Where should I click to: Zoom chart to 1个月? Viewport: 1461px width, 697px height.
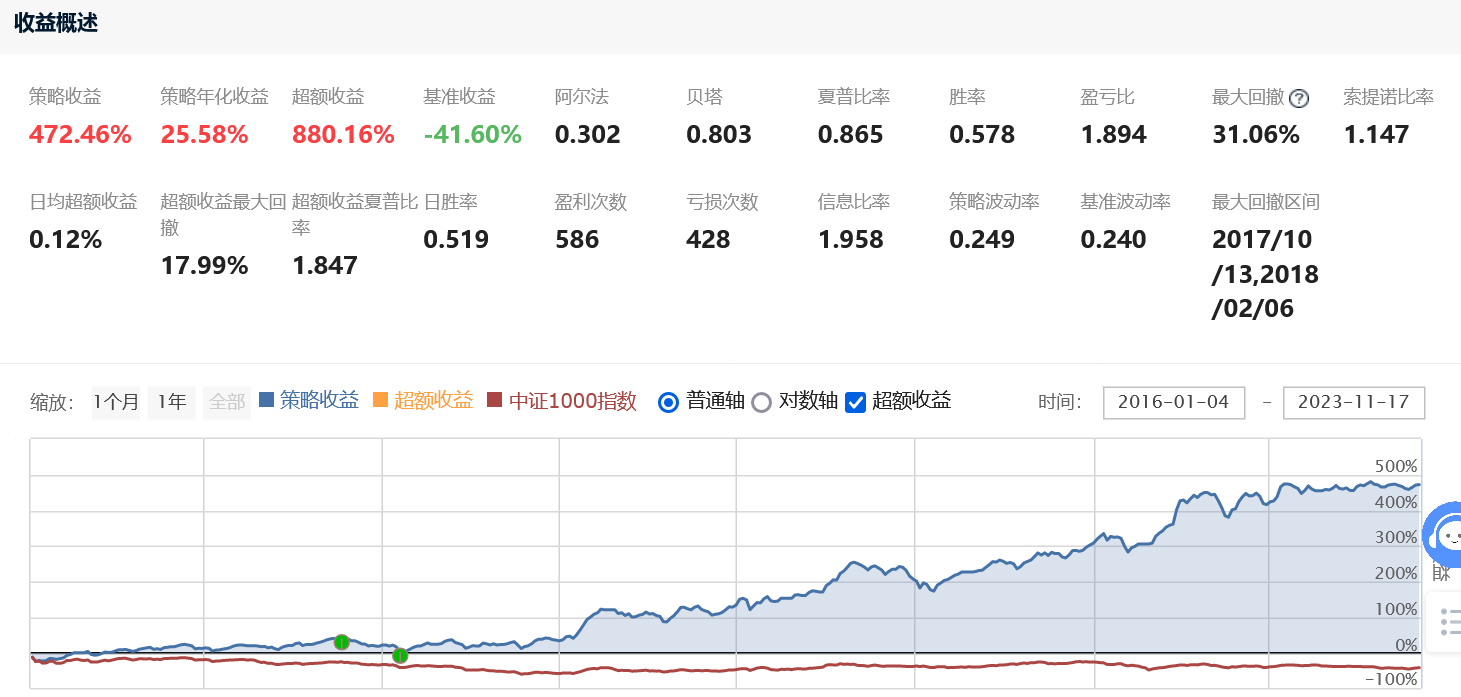coord(116,402)
